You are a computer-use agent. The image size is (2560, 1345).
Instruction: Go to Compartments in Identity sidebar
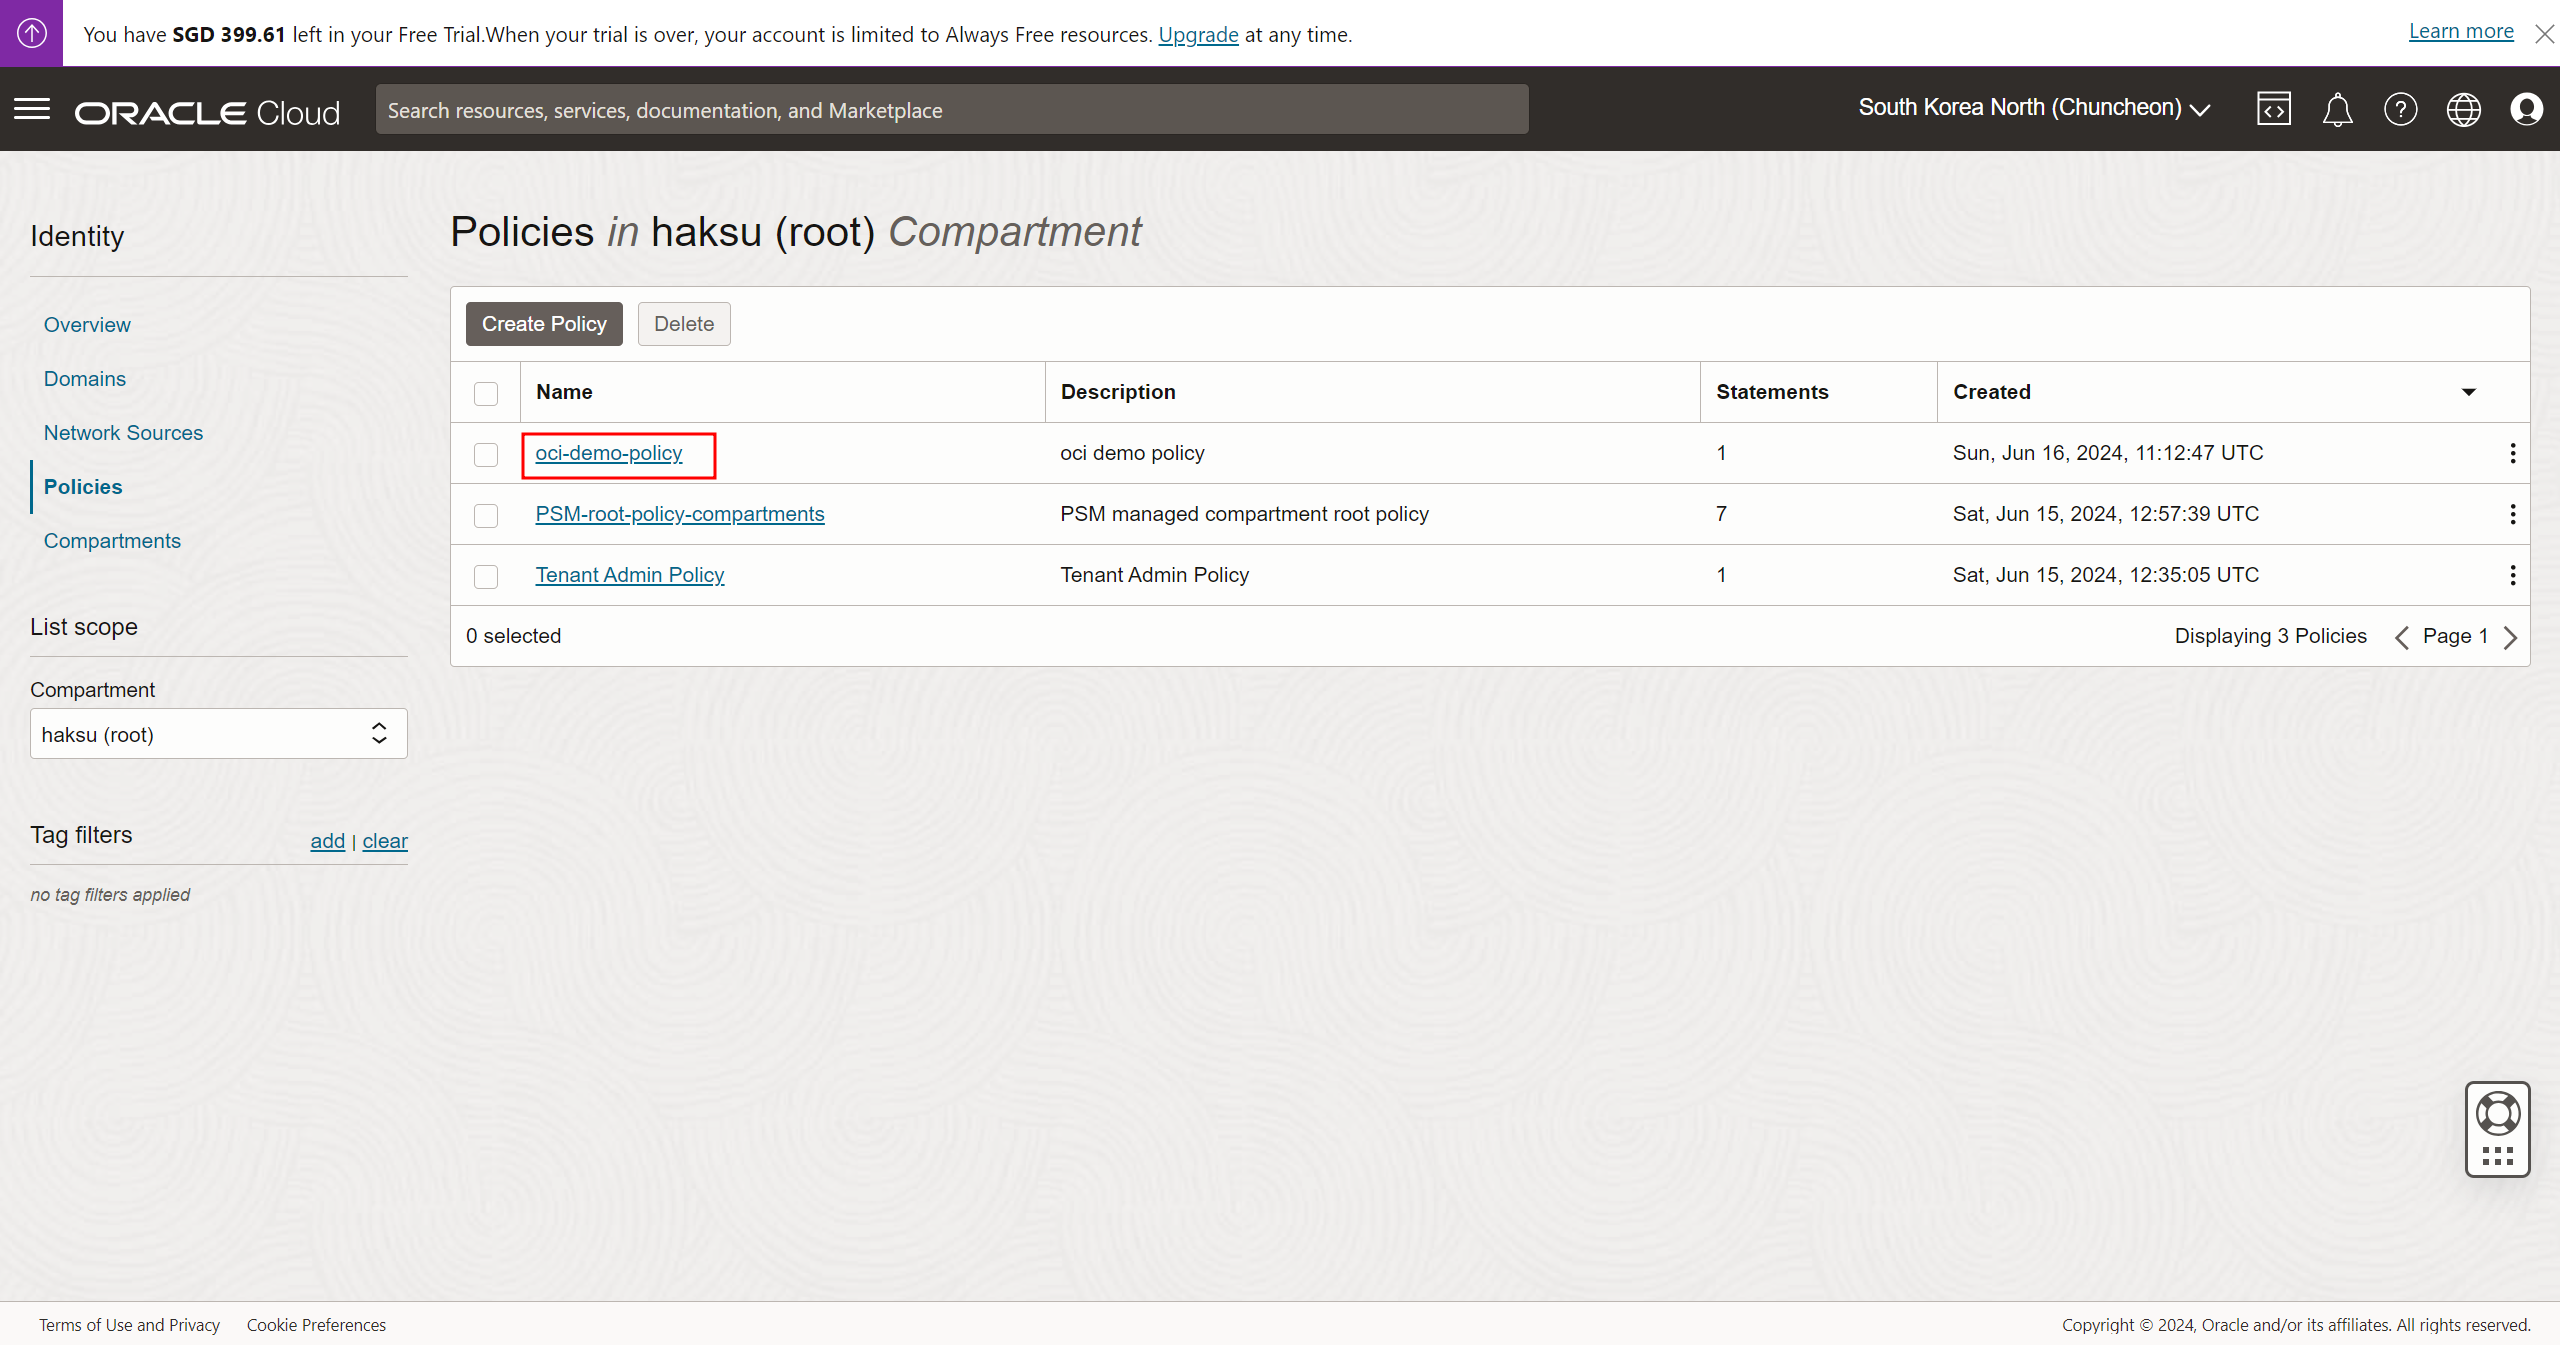tap(112, 541)
